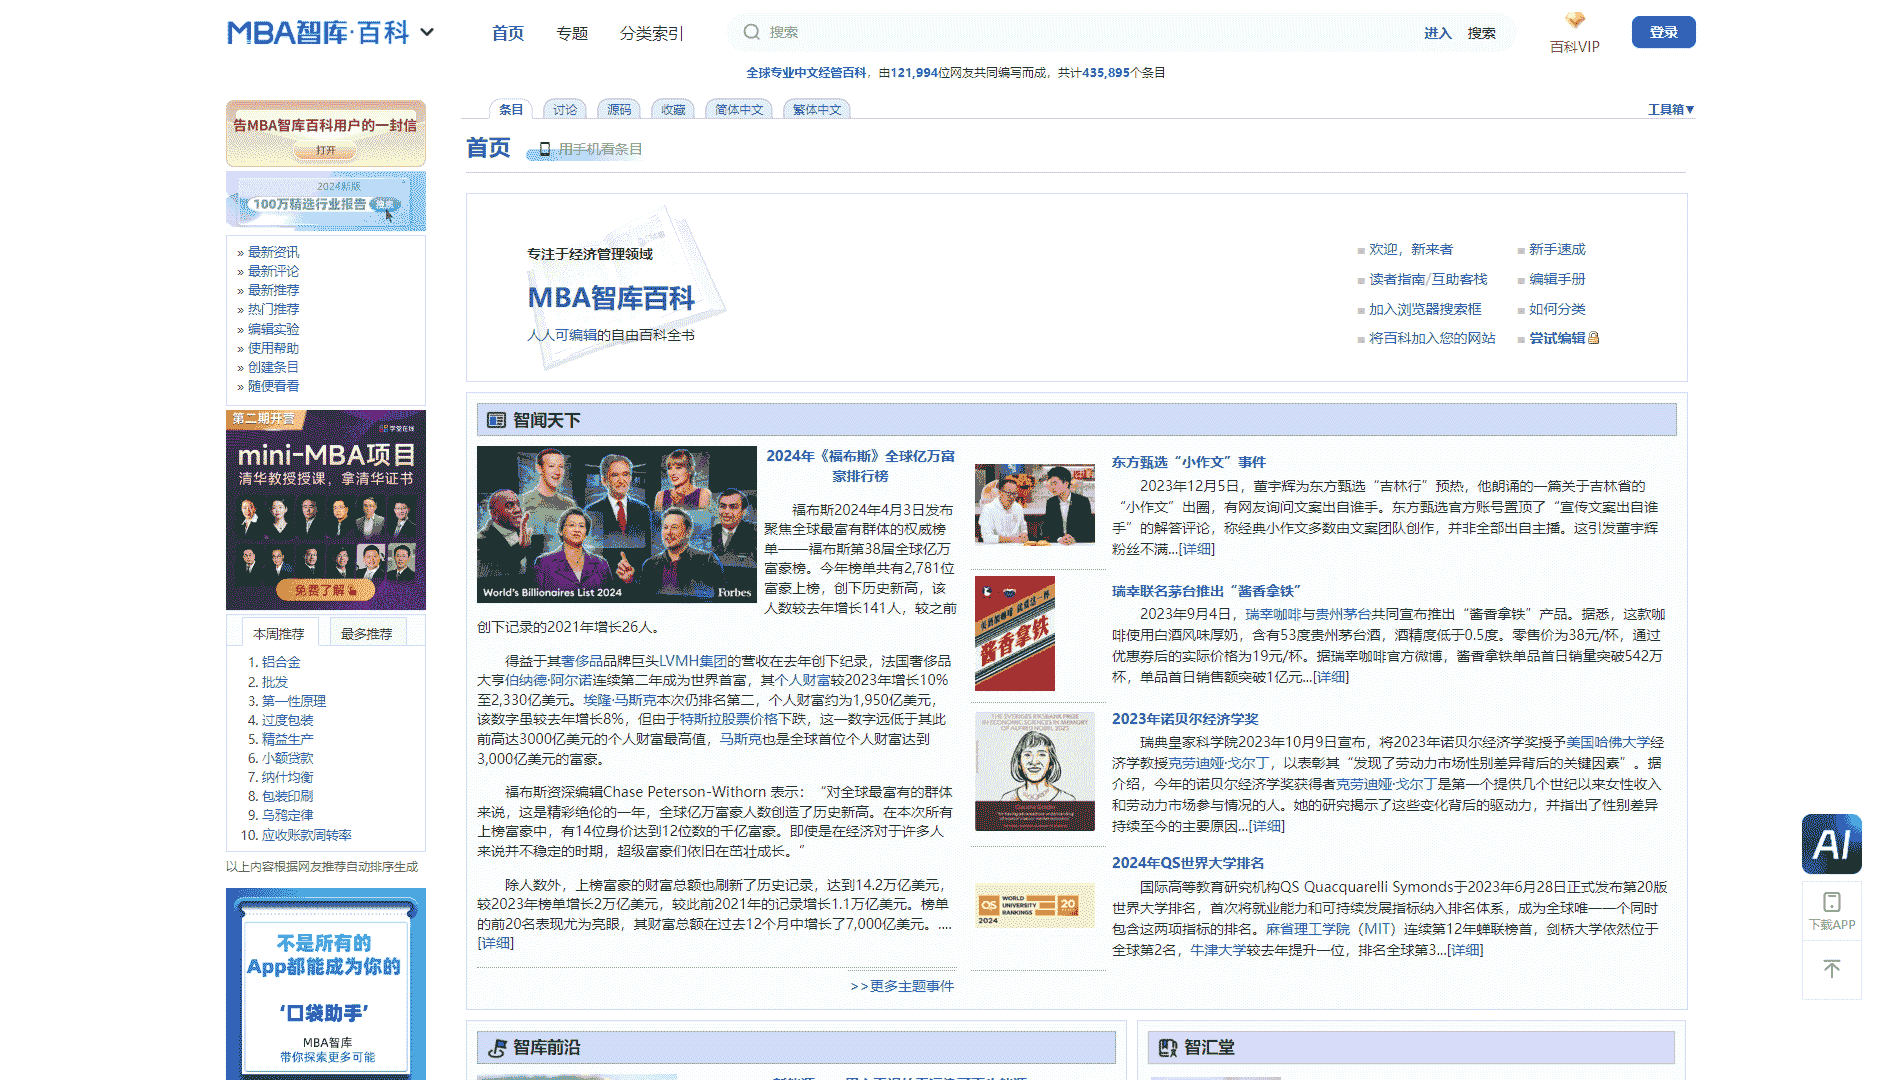Viewport: 1902px width, 1080px height.
Task: Open 东方甄选"小作文"事件 headline
Action: tap(1188, 462)
